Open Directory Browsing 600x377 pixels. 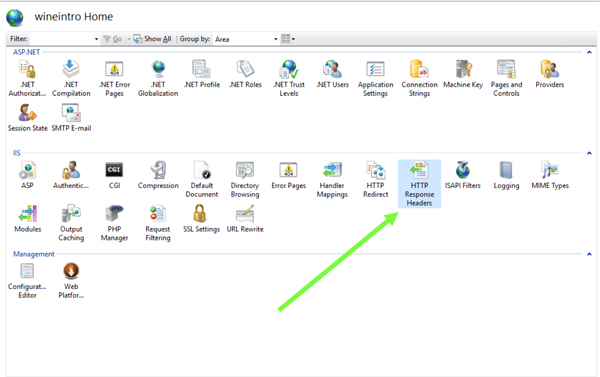(245, 180)
